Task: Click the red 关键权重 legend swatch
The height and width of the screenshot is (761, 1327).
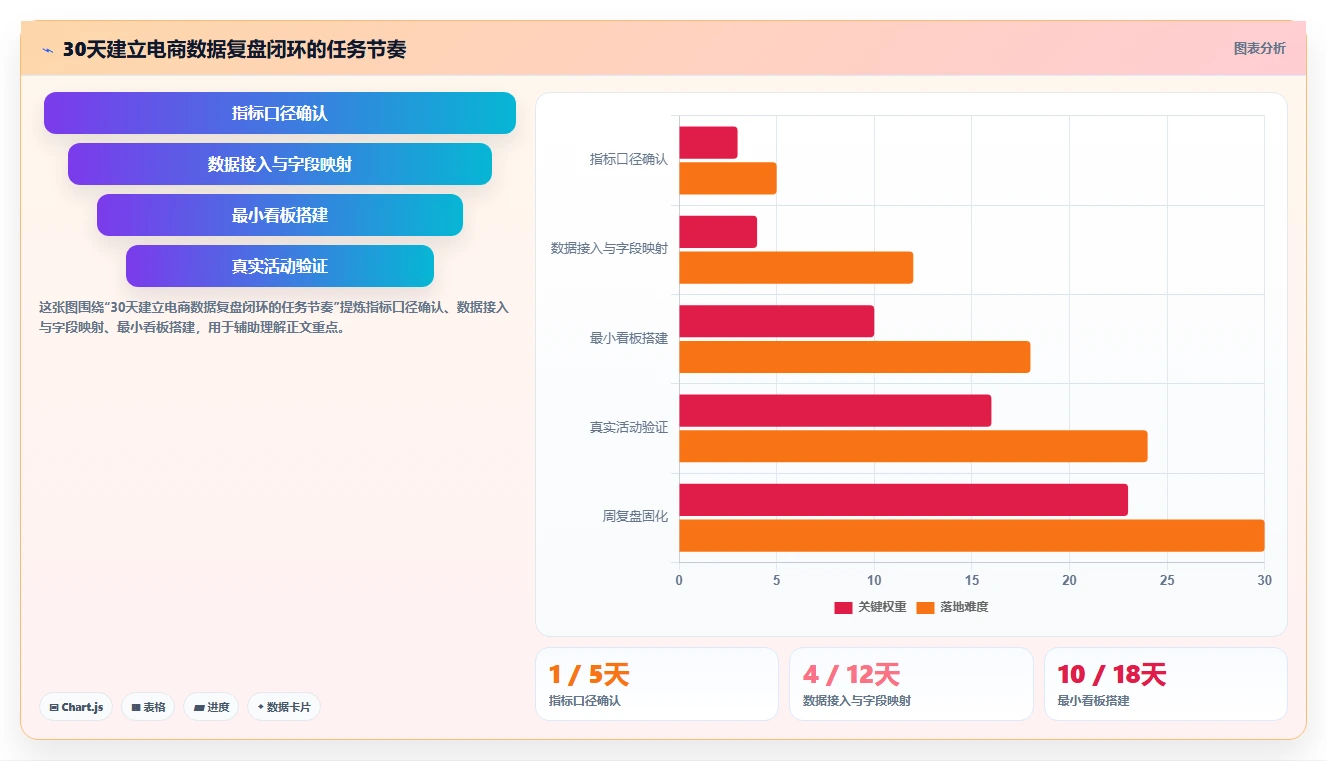Action: click(x=843, y=607)
